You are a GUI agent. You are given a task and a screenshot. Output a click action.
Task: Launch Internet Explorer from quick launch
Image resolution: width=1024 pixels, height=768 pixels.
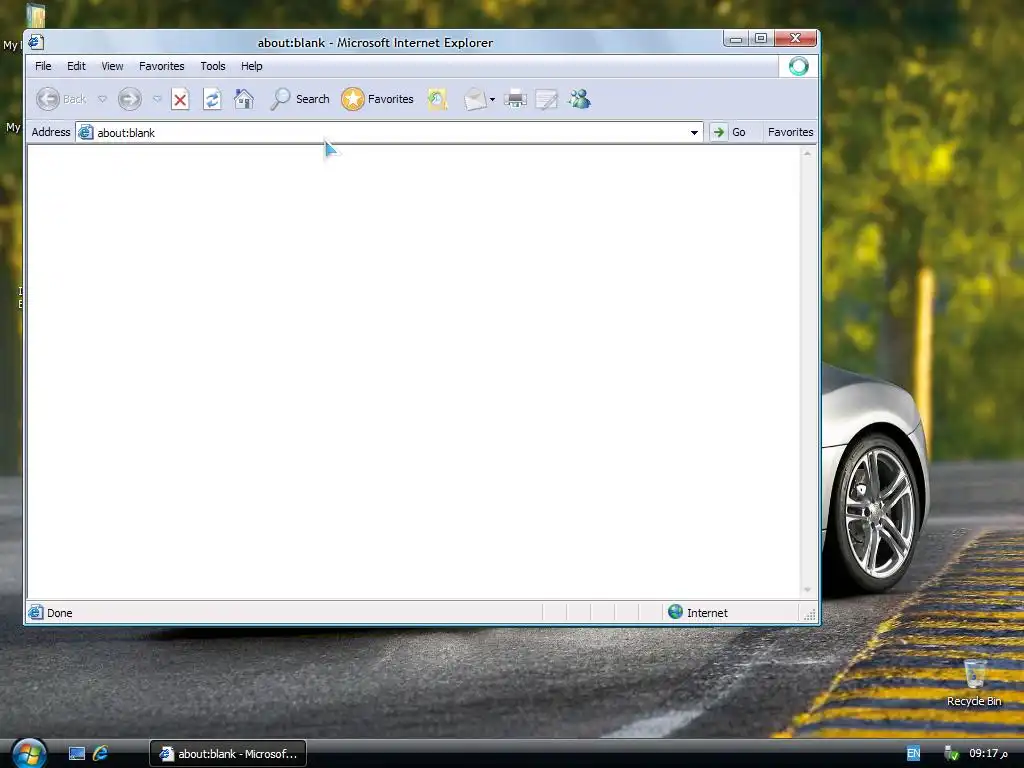100,754
